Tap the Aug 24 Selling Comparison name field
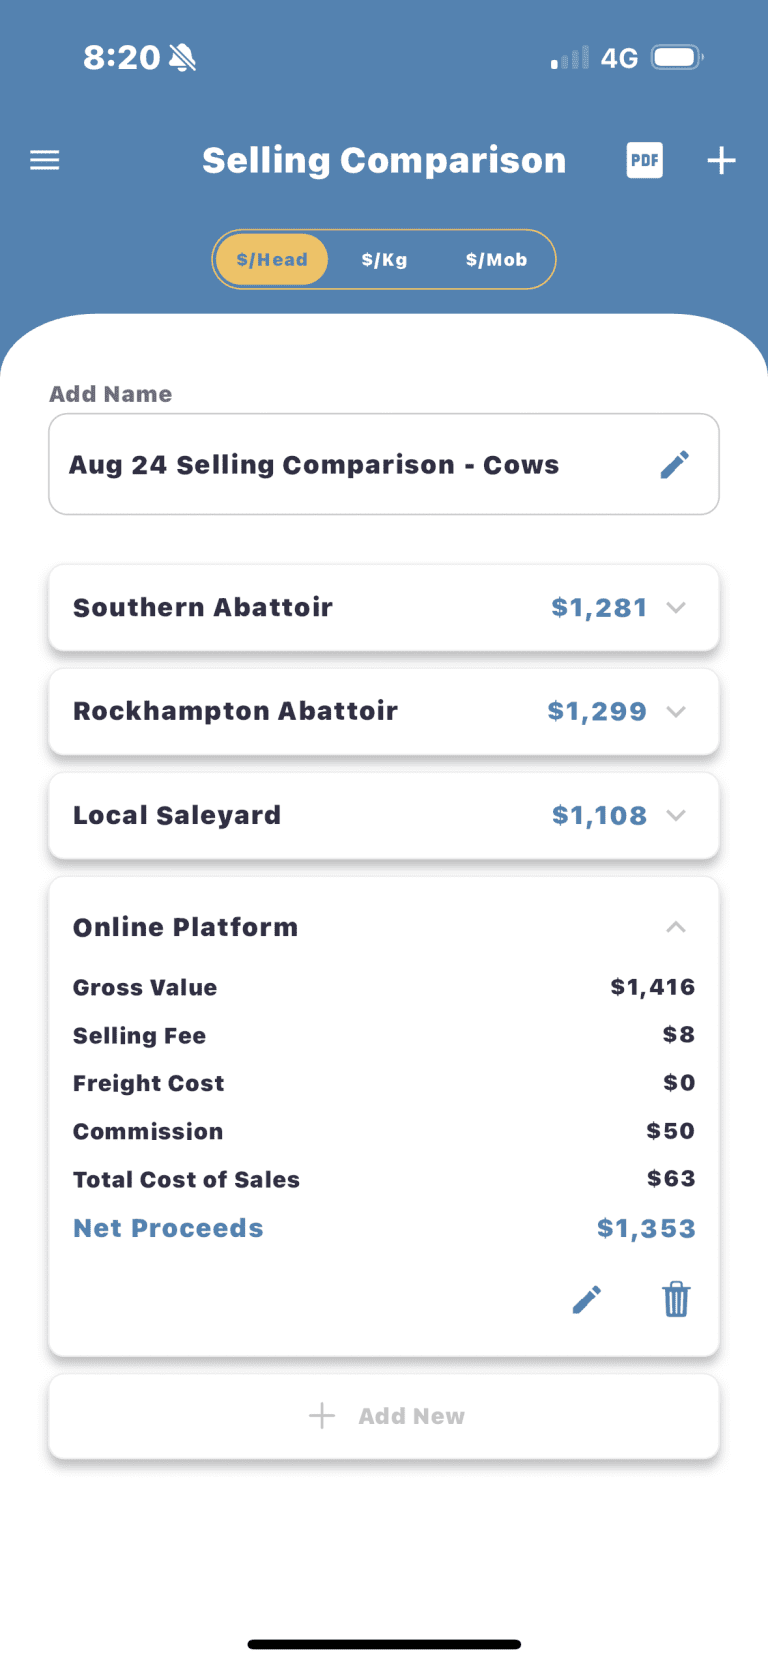768x1665 pixels. tap(384, 464)
